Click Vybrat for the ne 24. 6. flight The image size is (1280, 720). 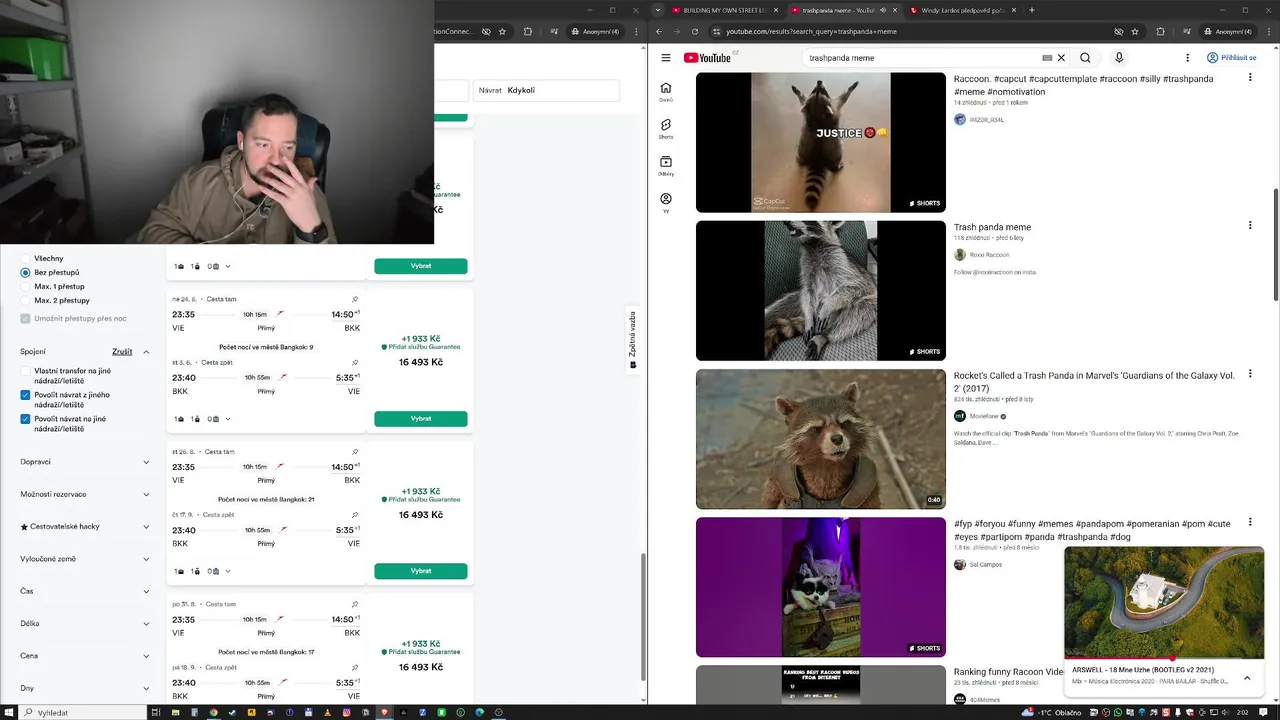(421, 419)
